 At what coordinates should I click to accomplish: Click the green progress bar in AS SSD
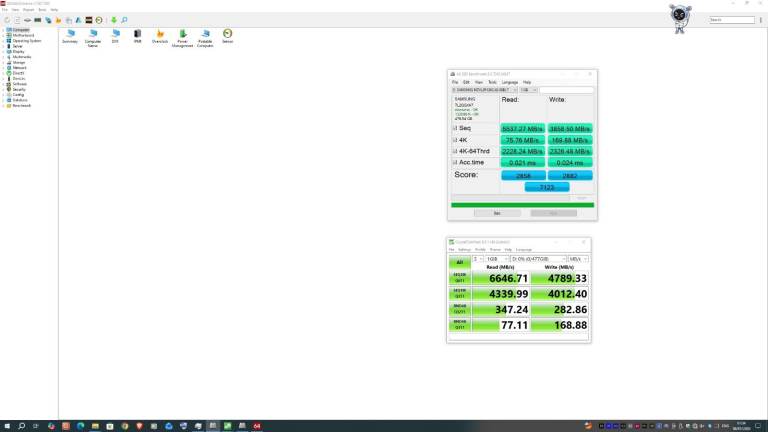[522, 205]
